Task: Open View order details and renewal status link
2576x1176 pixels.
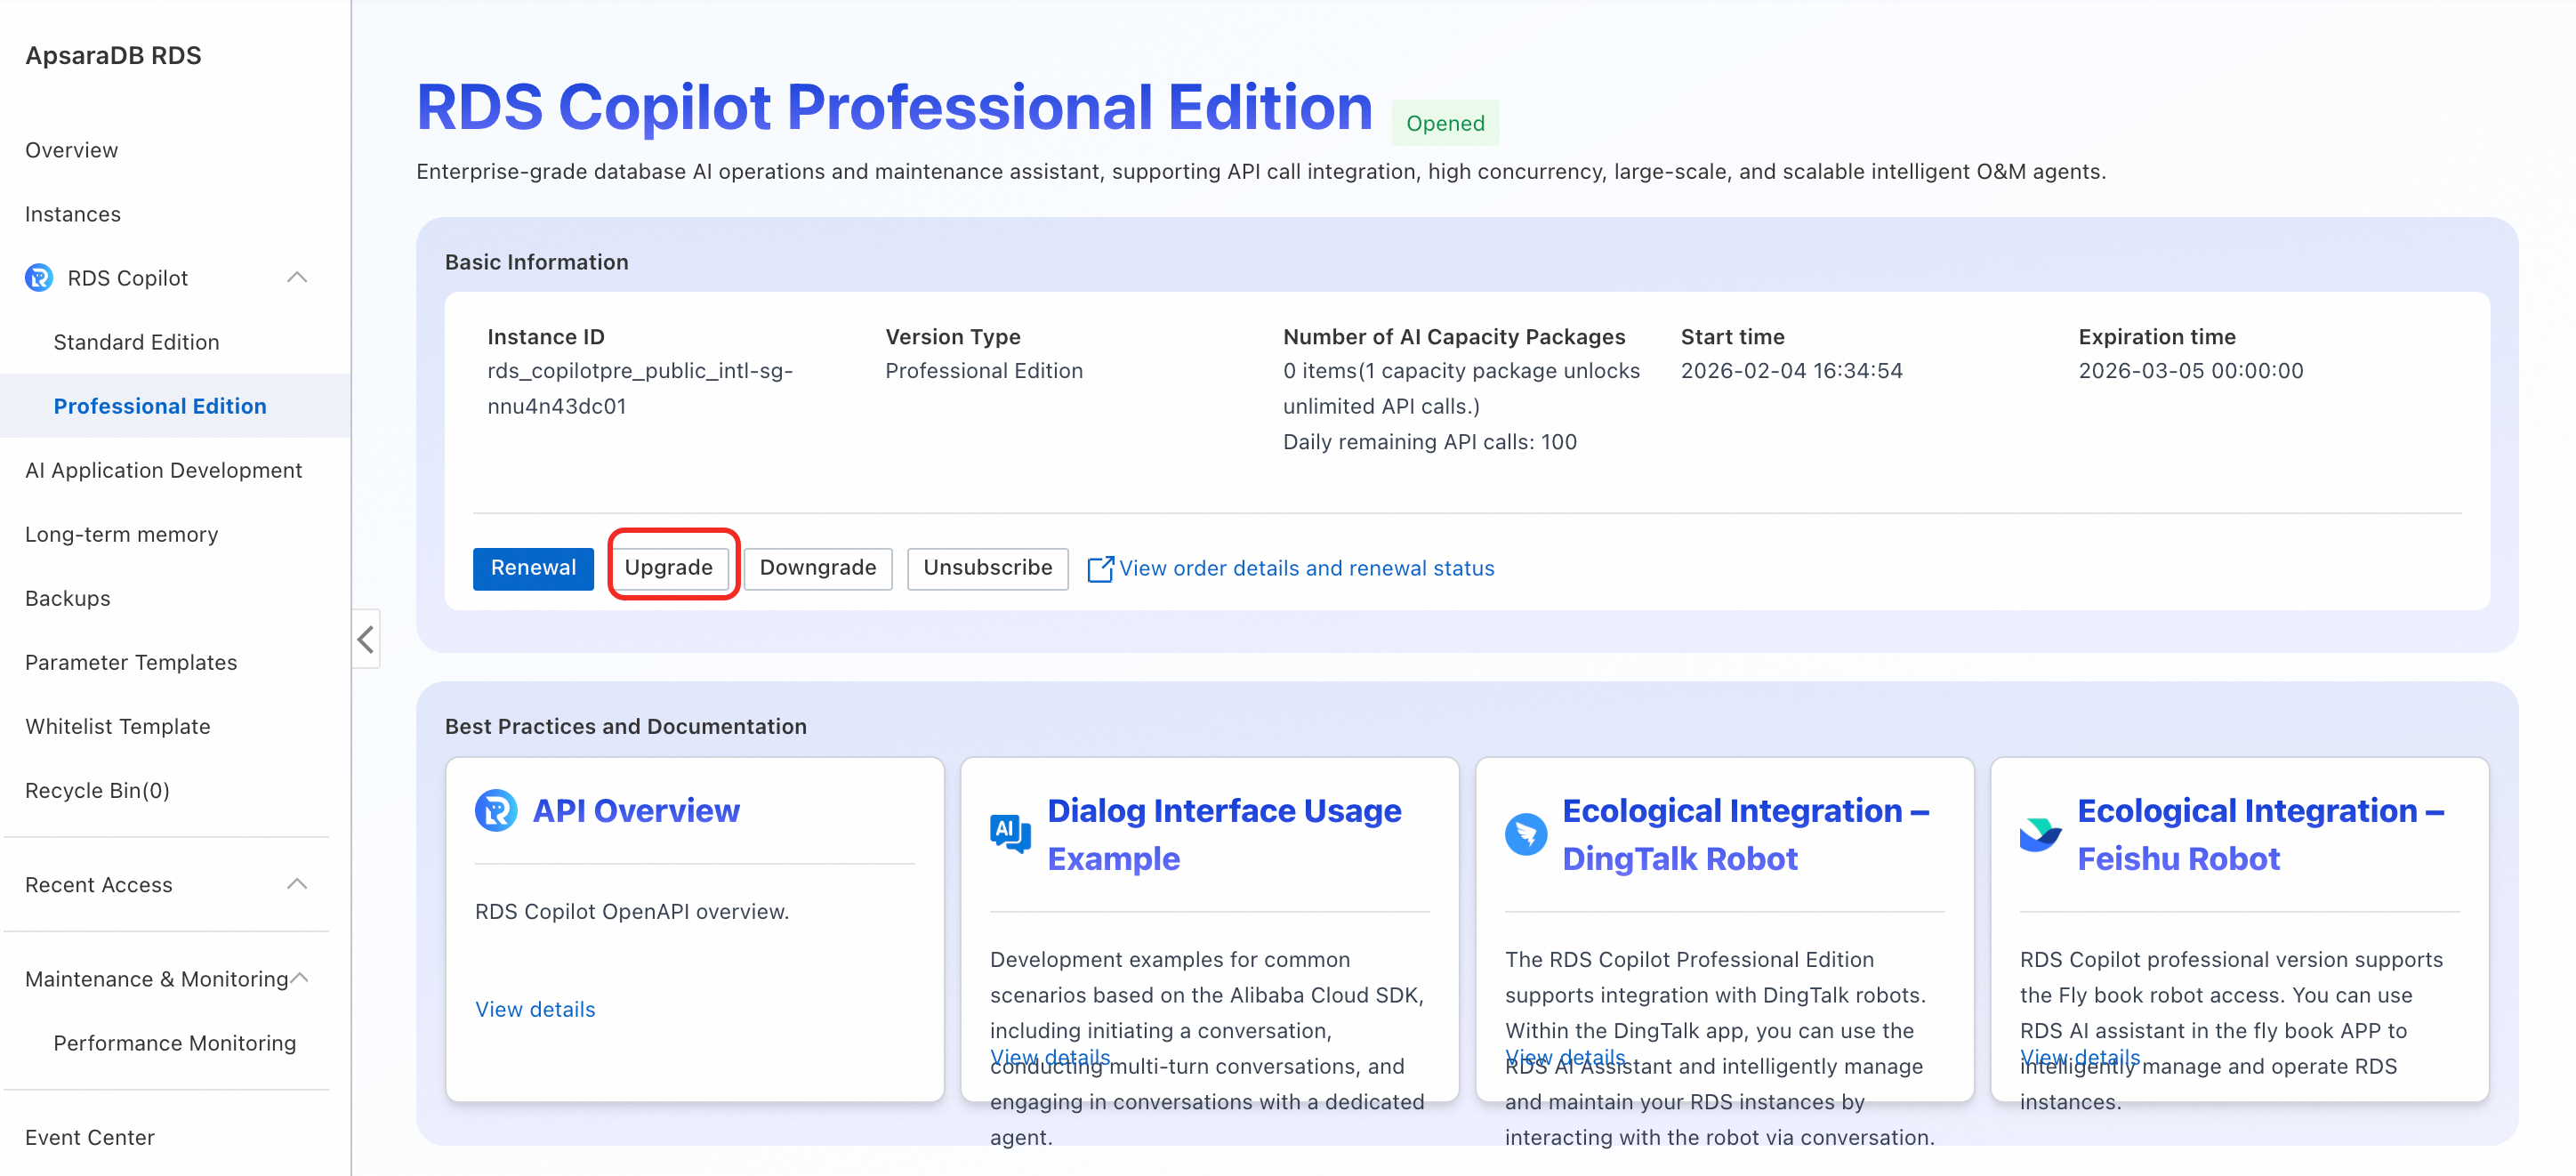Action: [1306, 568]
